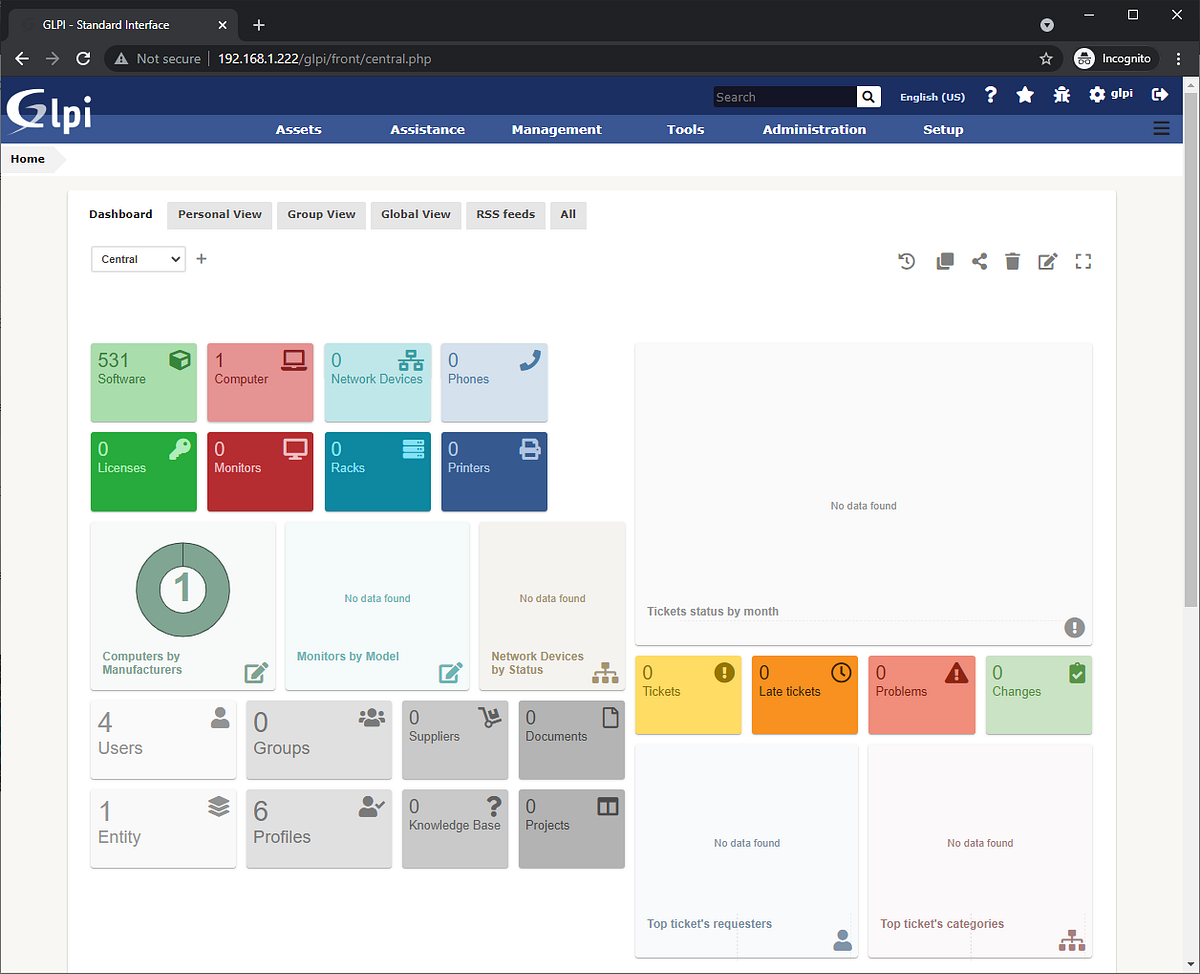Clone the current dashboard
1200x974 pixels.
[944, 261]
